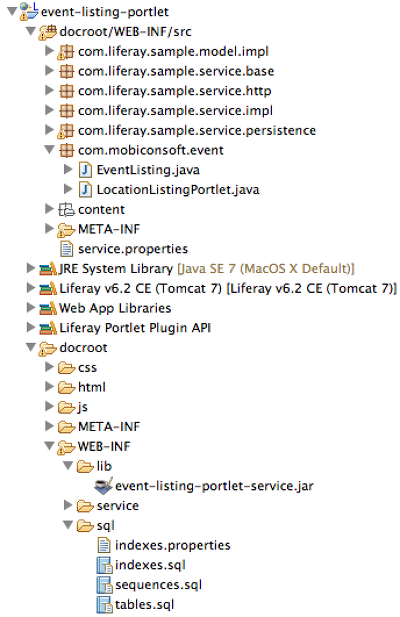Expand the service folder arrow
Viewport: 400px width, 617px height.
(x=68, y=505)
